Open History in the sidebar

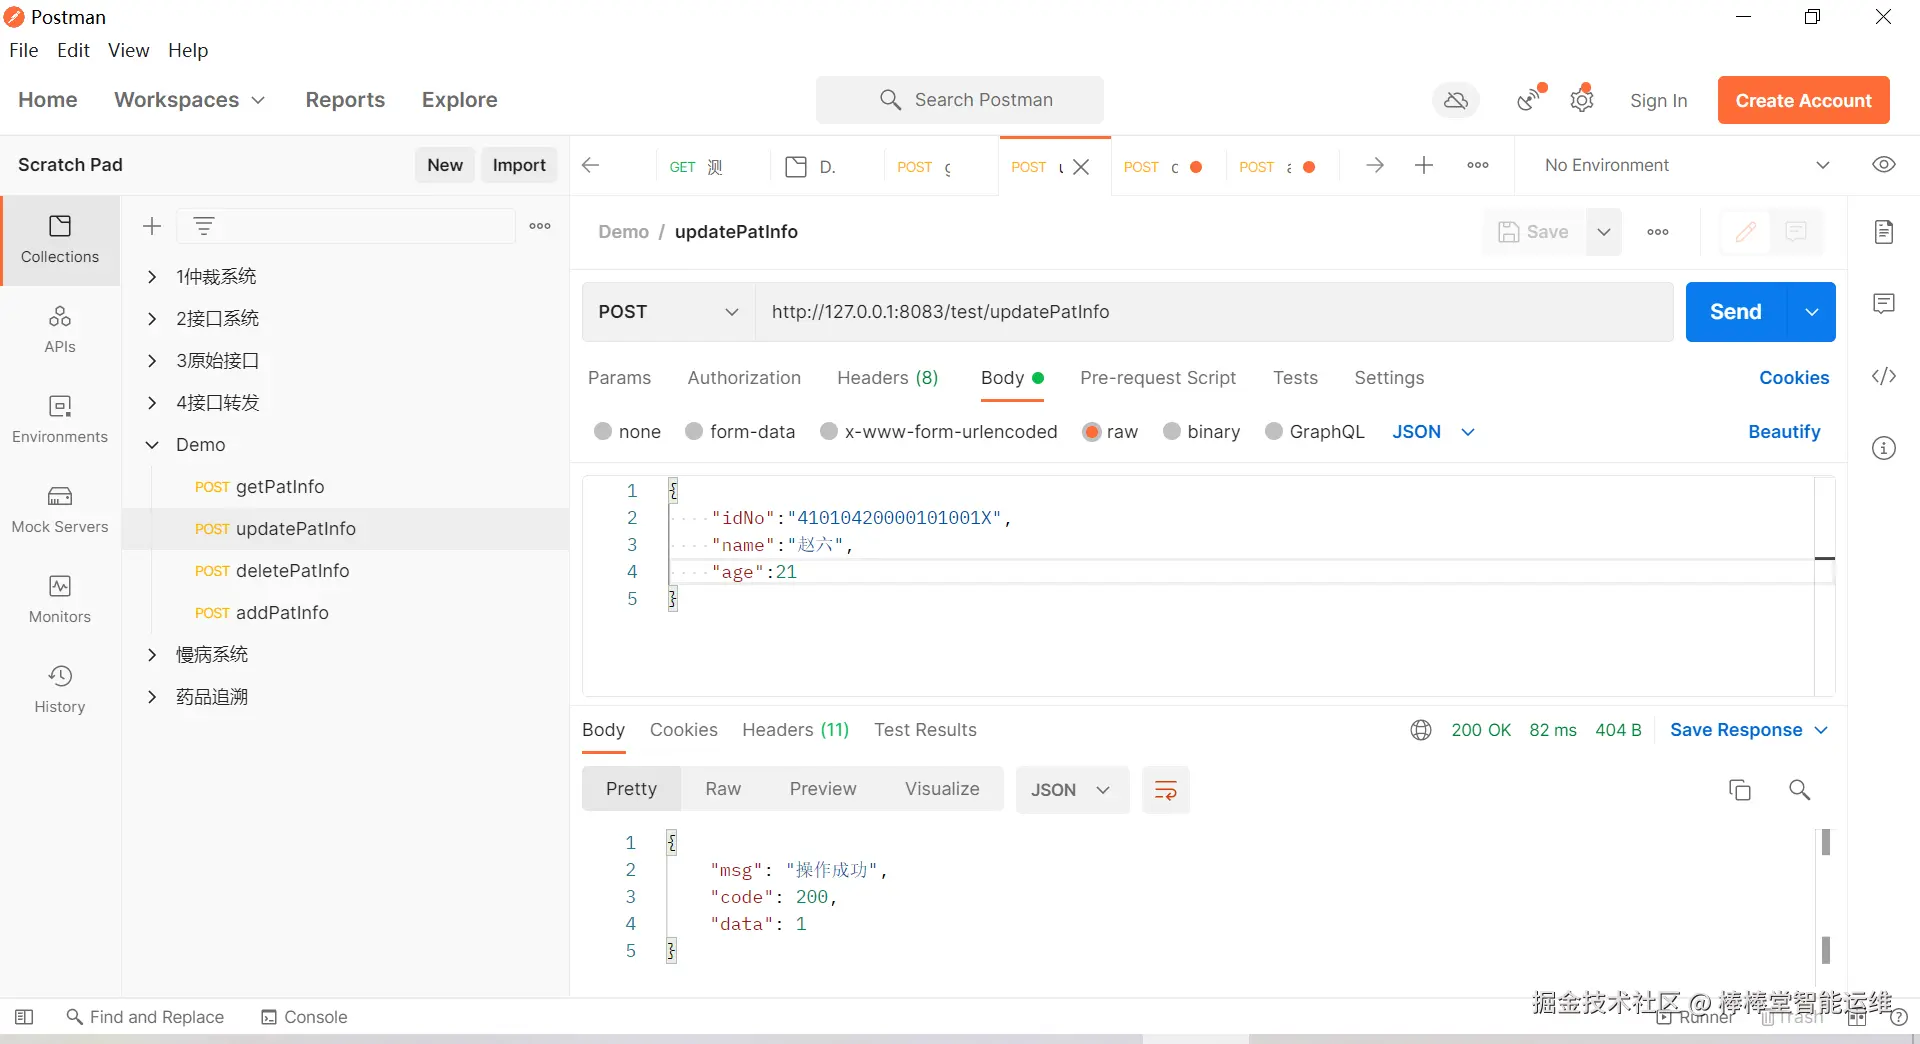point(60,689)
